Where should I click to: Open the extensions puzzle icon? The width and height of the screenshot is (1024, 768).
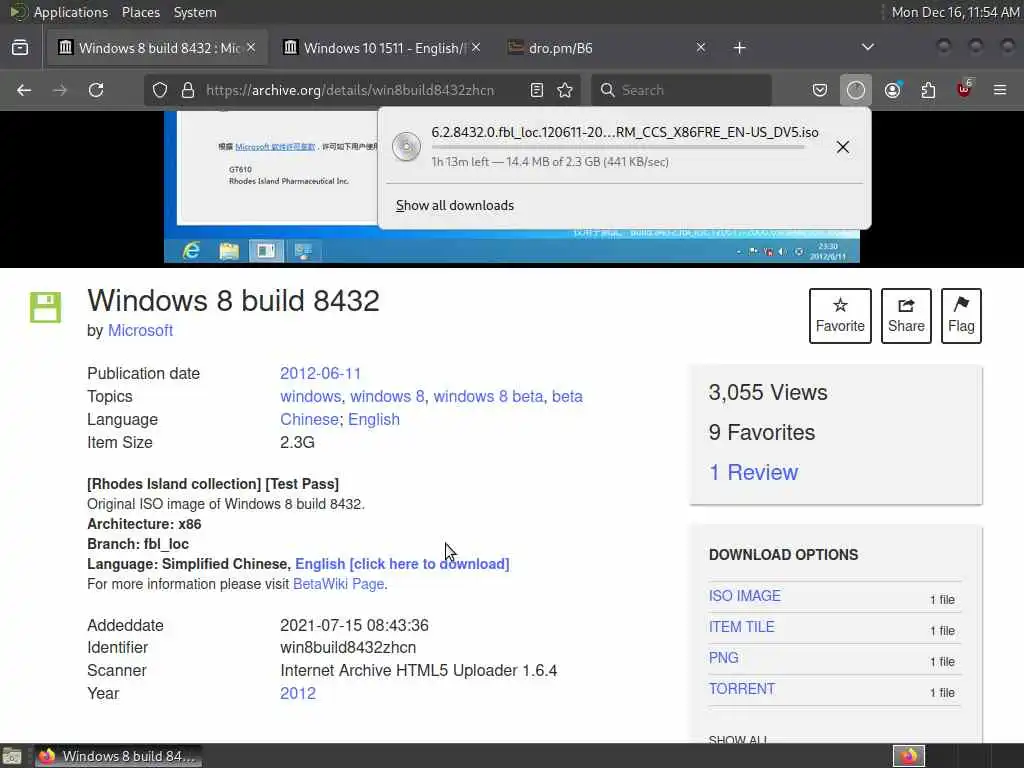tap(928, 90)
